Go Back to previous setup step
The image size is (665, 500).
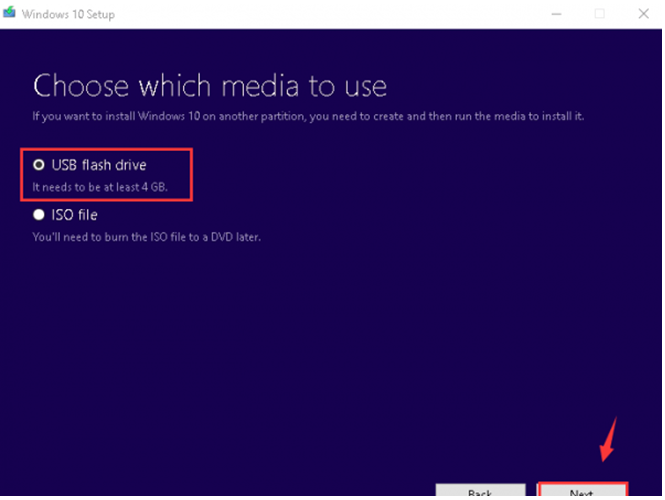click(x=481, y=490)
